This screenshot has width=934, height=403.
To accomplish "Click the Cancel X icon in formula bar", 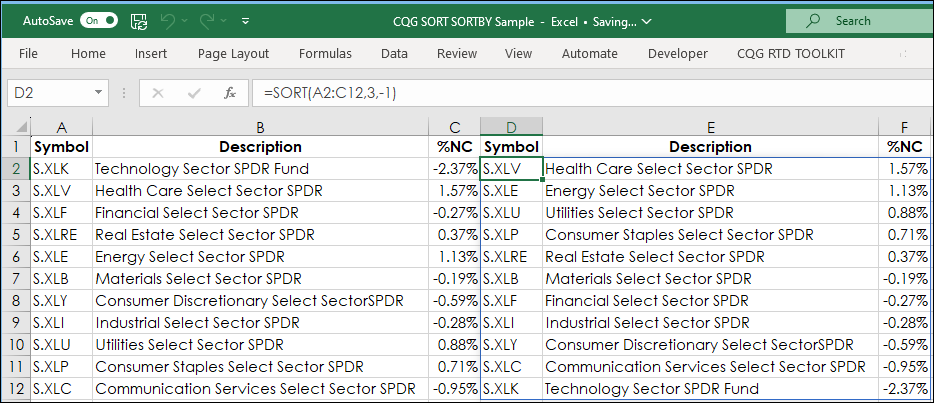I will pyautogui.click(x=158, y=93).
